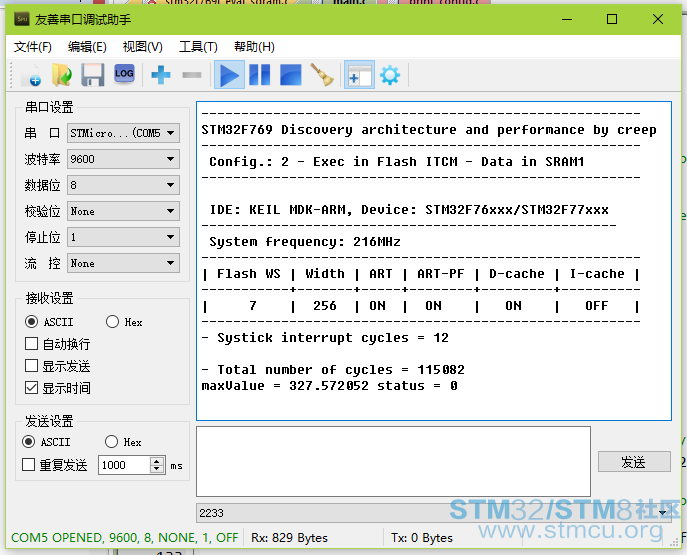The height and width of the screenshot is (555, 687).
Task: Clear received data with the broom icon
Action: click(x=322, y=74)
